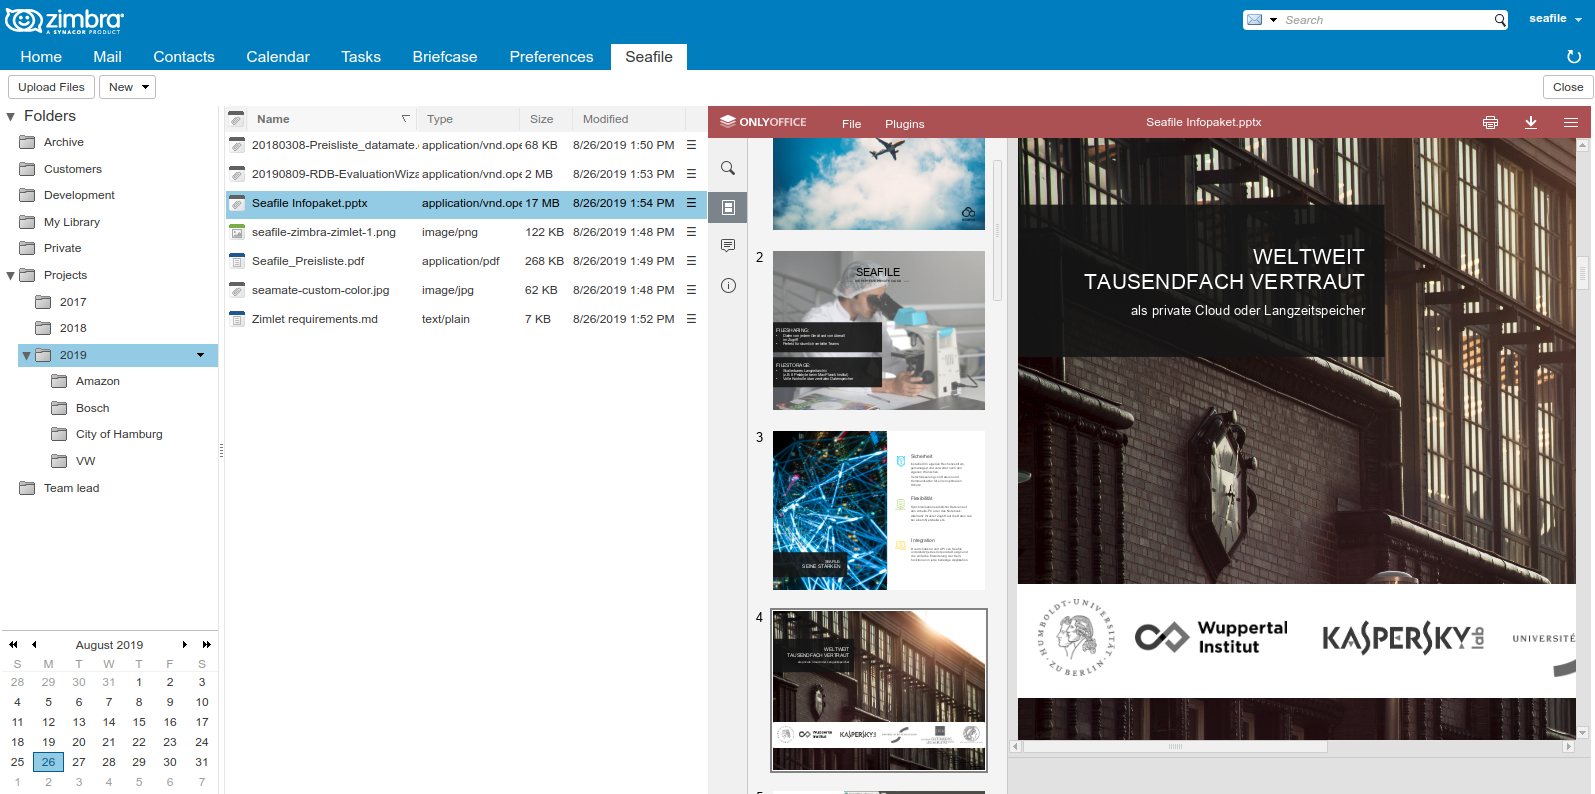Image resolution: width=1595 pixels, height=794 pixels.
Task: Open the 2019 folder options dropdown arrow
Action: click(x=200, y=355)
